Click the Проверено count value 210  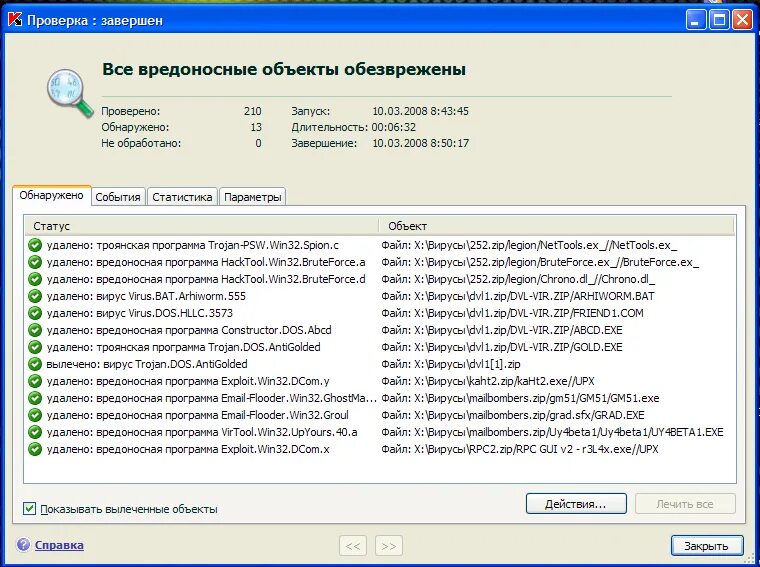pos(253,111)
